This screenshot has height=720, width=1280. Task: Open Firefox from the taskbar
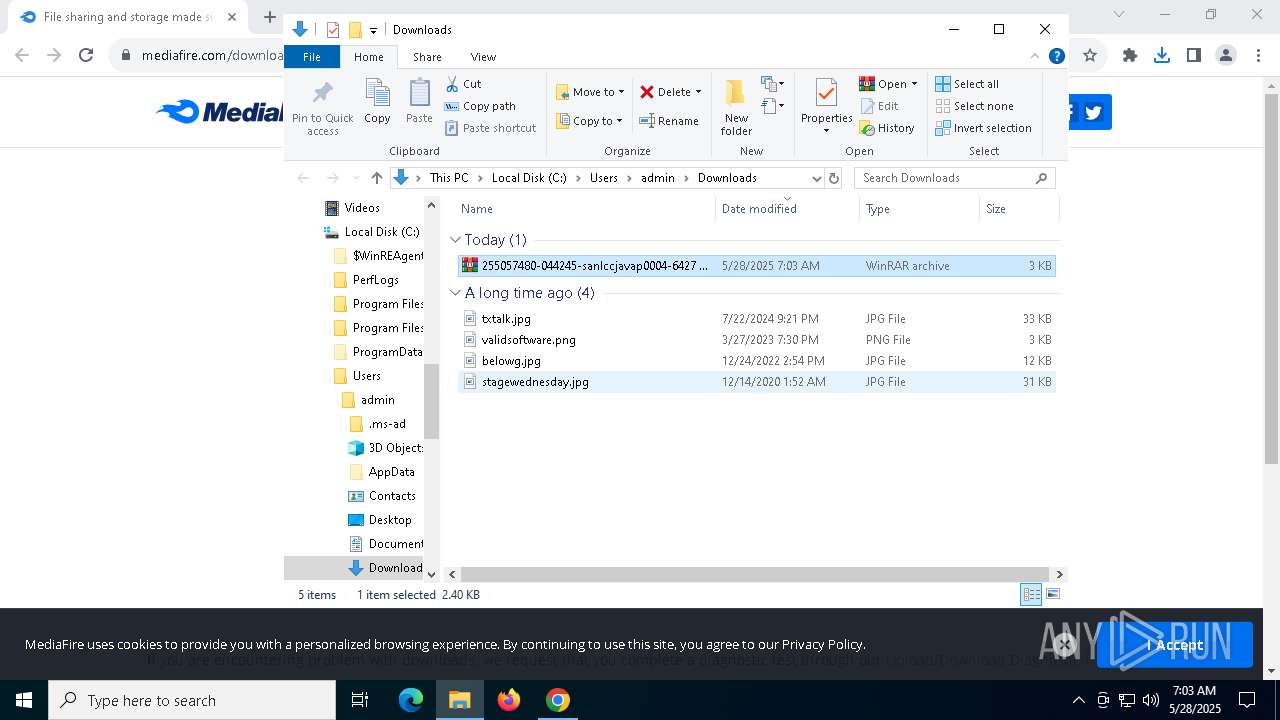[509, 700]
